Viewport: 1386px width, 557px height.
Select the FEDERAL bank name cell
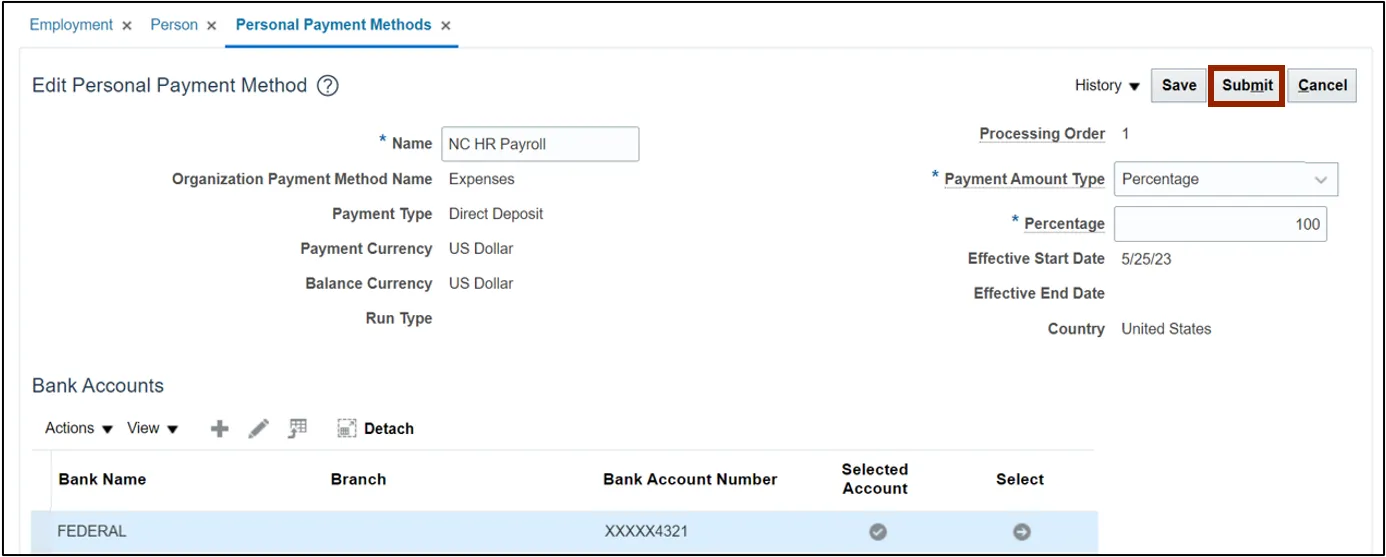pyautogui.click(x=92, y=531)
